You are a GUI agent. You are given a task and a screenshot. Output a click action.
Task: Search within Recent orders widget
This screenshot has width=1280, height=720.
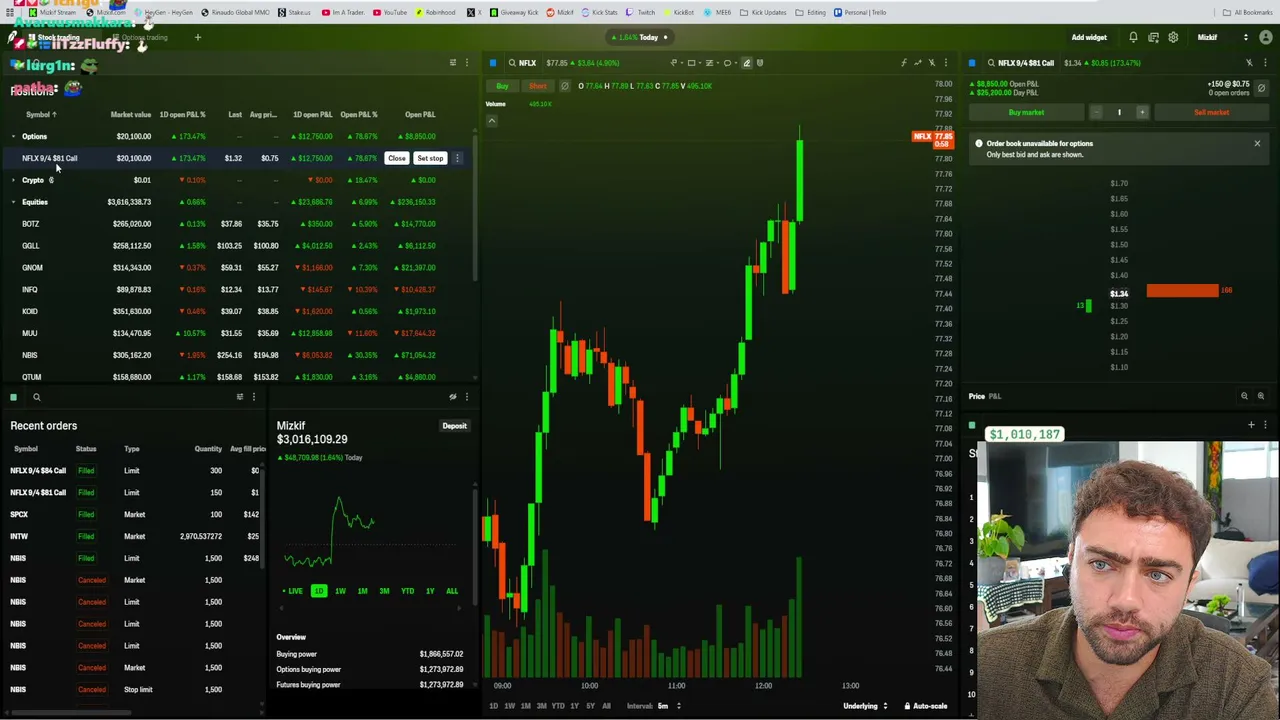37,397
